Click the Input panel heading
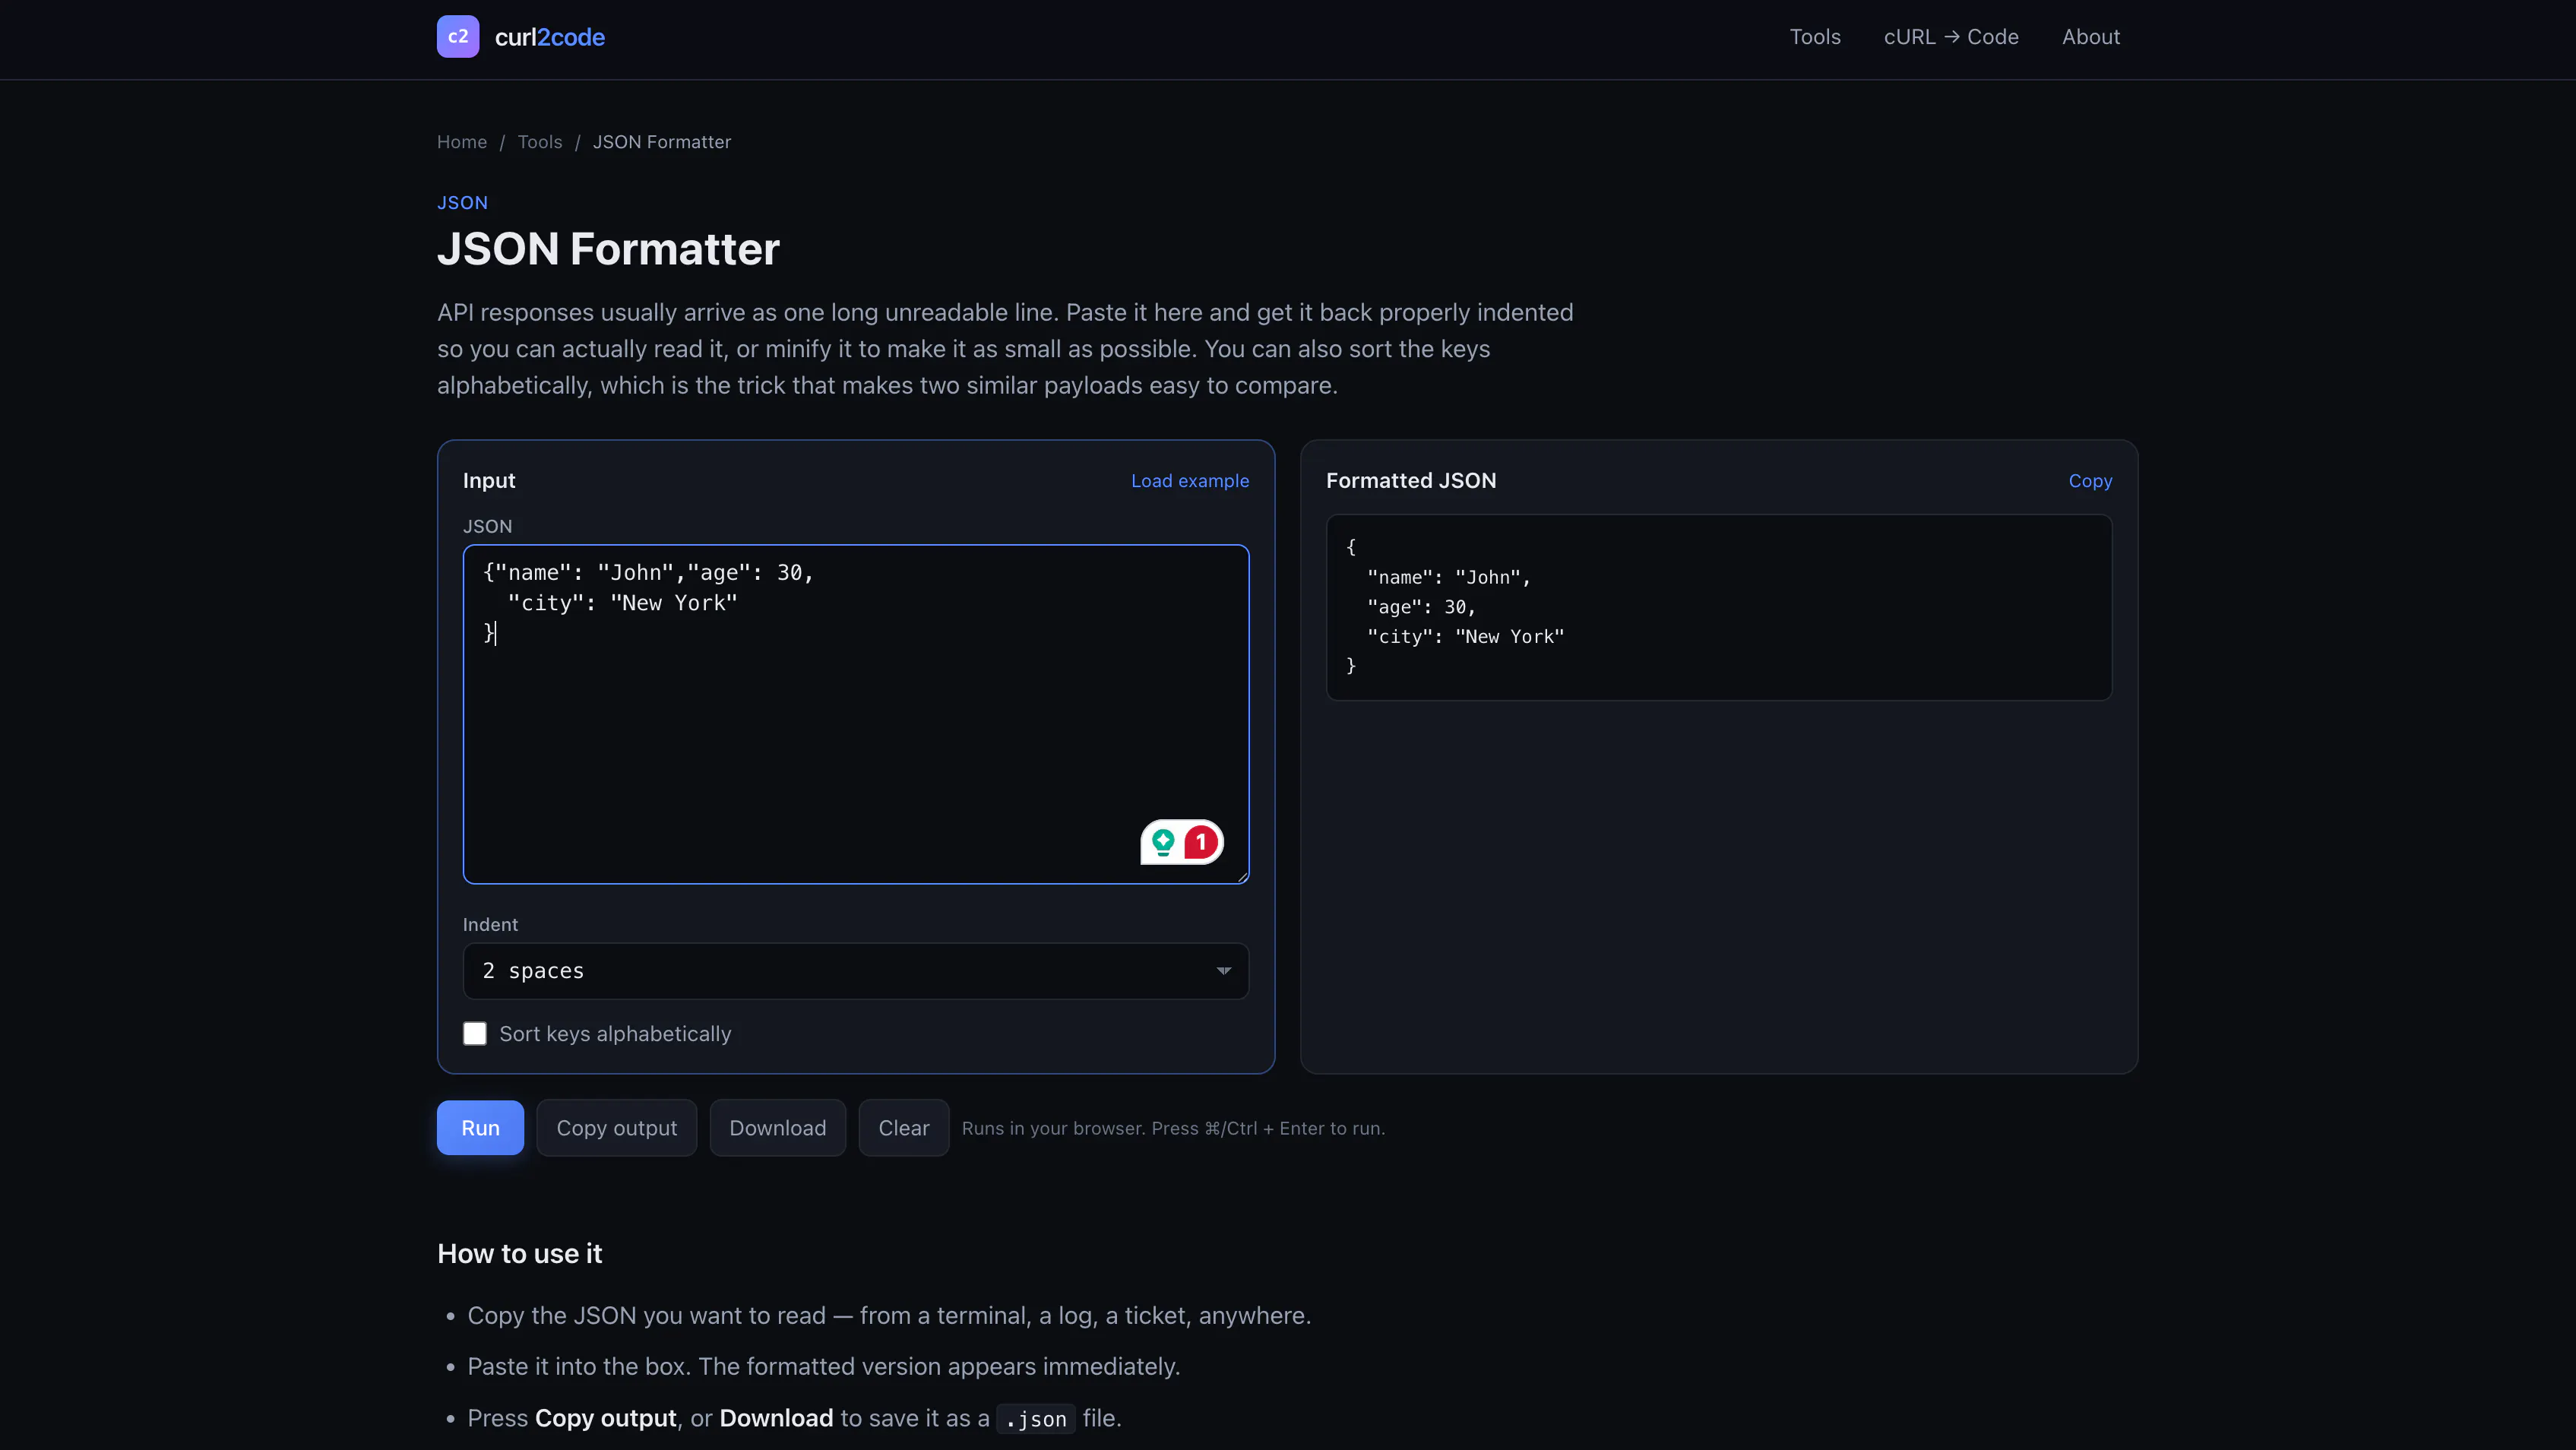The width and height of the screenshot is (2576, 1450). click(489, 481)
